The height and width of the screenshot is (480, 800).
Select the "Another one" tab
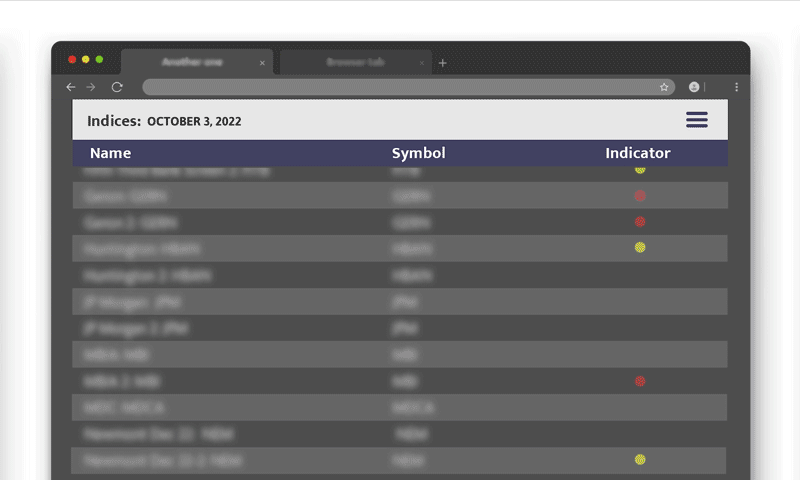click(192, 62)
